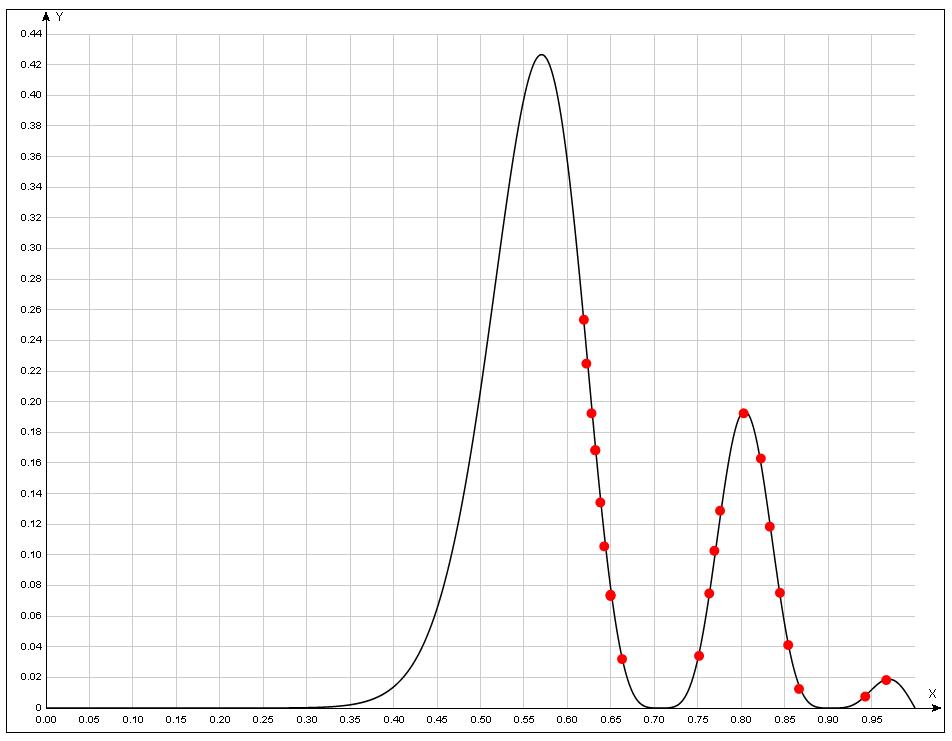Viewport: 952px width, 741px height.
Task: Click the 0.95 tick label on the X axis
Action: (872, 719)
